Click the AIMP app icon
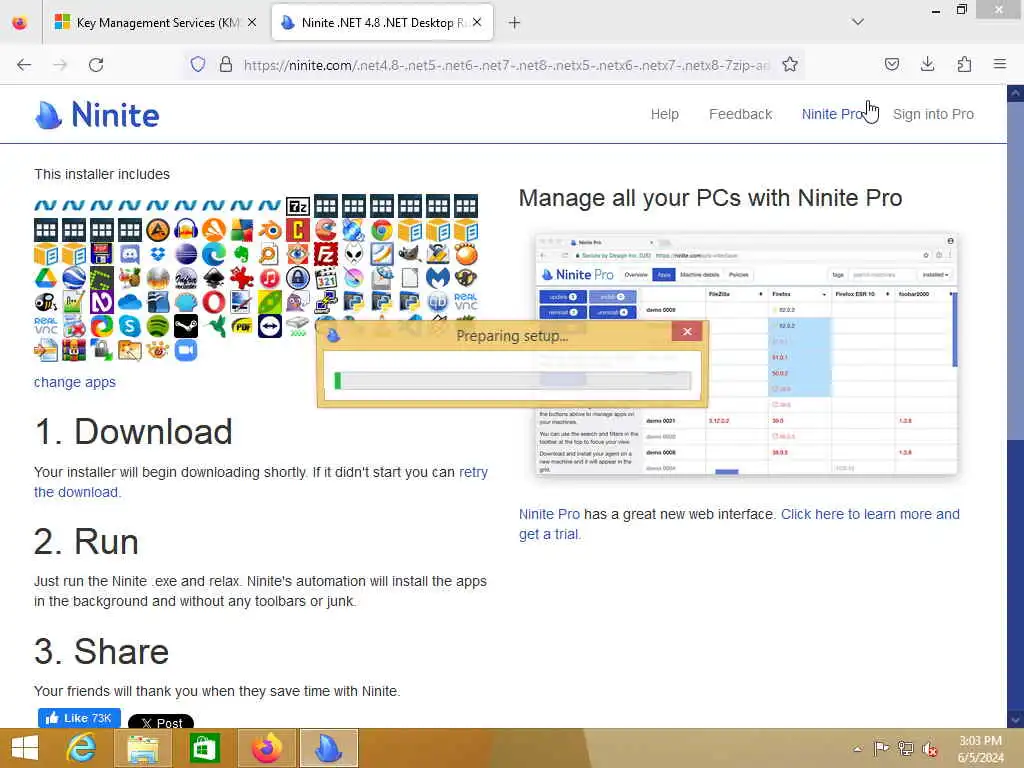The width and height of the screenshot is (1024, 768). point(158,231)
